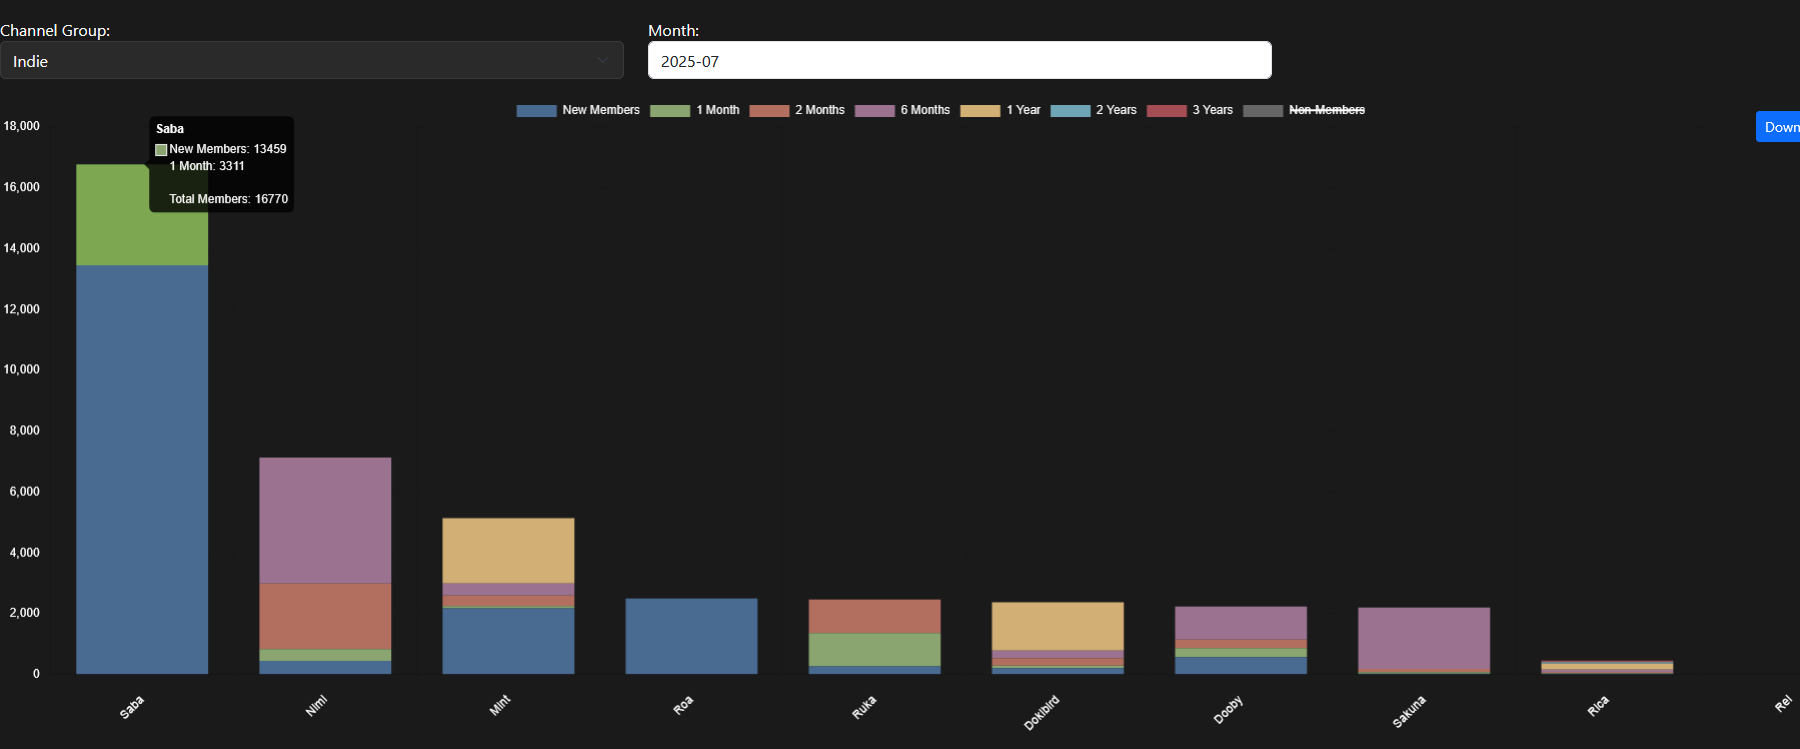Click Dokibird's tan 1 Year bar segment

point(1057,626)
